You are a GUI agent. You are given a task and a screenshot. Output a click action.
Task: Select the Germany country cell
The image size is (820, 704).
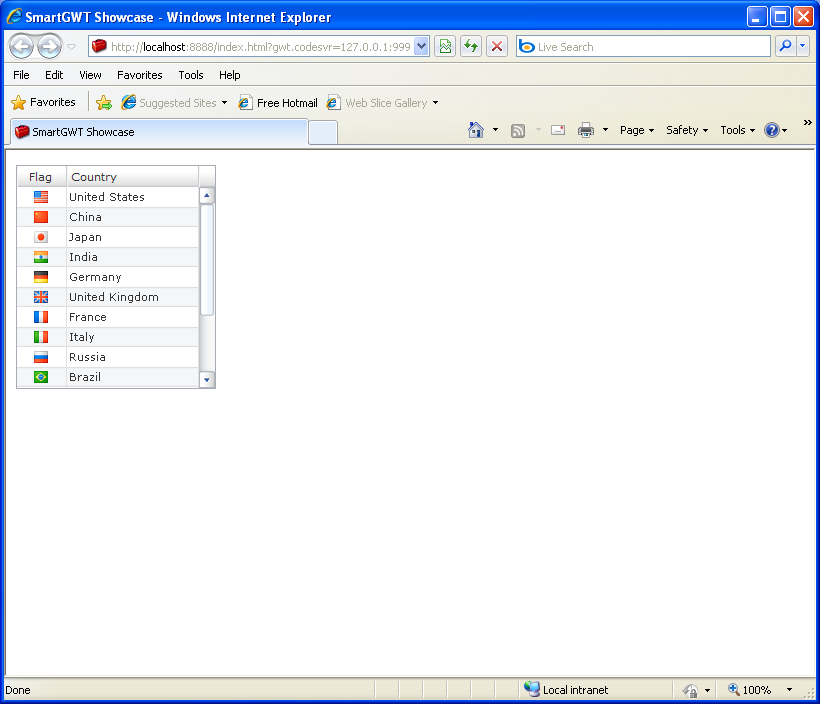133,277
